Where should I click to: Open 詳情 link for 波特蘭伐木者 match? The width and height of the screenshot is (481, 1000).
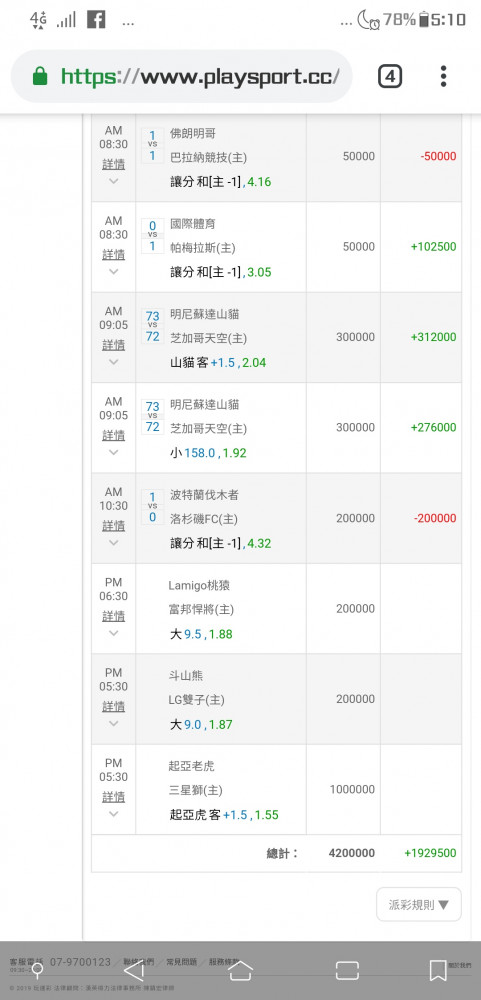tap(114, 526)
